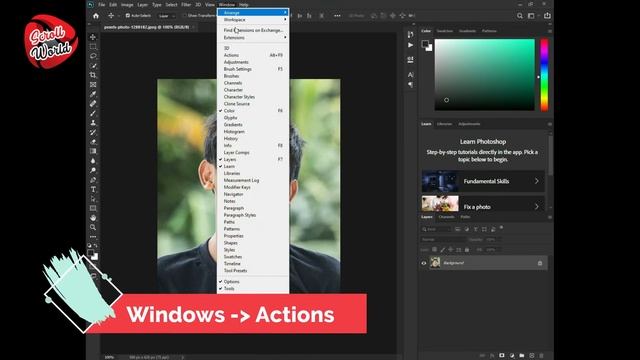Open the Filter menu
This screenshot has height=360, width=640.
coord(186,5)
